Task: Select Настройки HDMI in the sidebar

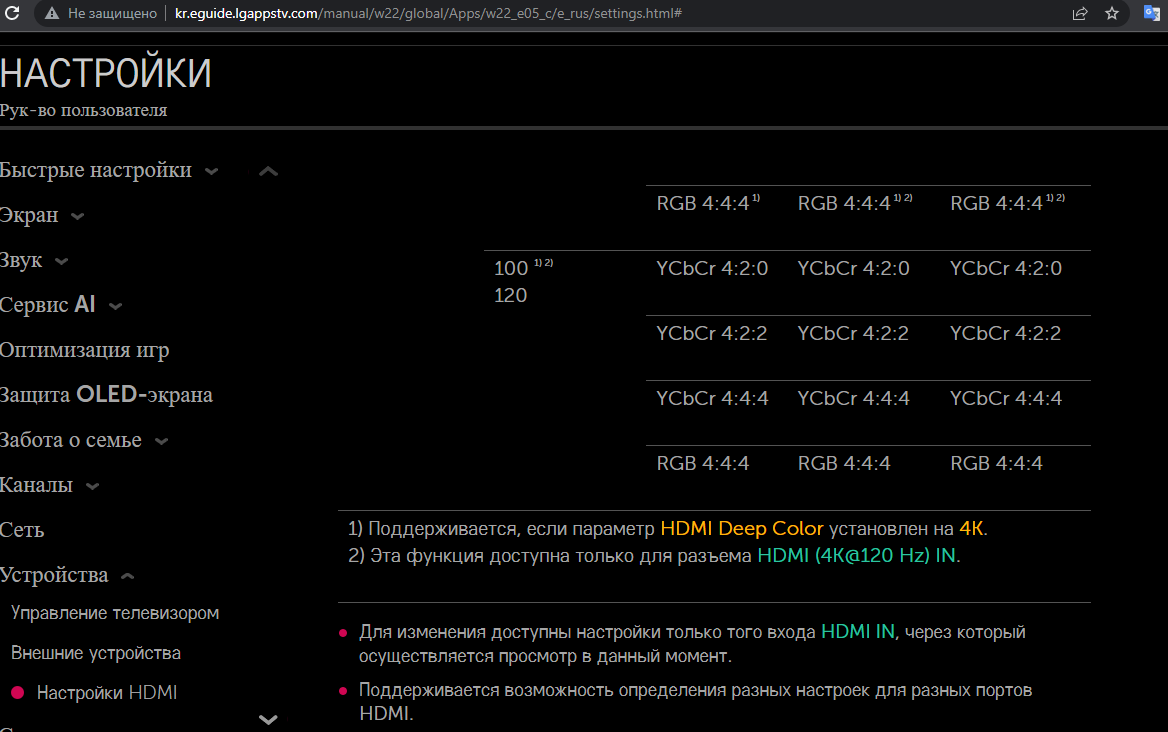Action: (106, 692)
